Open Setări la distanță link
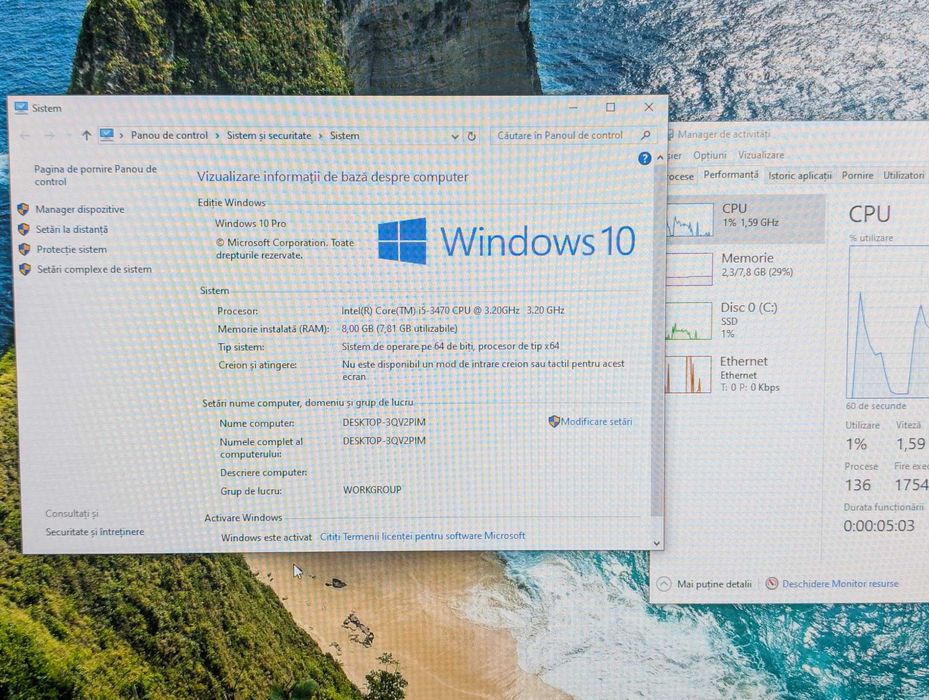 pyautogui.click(x=72, y=229)
